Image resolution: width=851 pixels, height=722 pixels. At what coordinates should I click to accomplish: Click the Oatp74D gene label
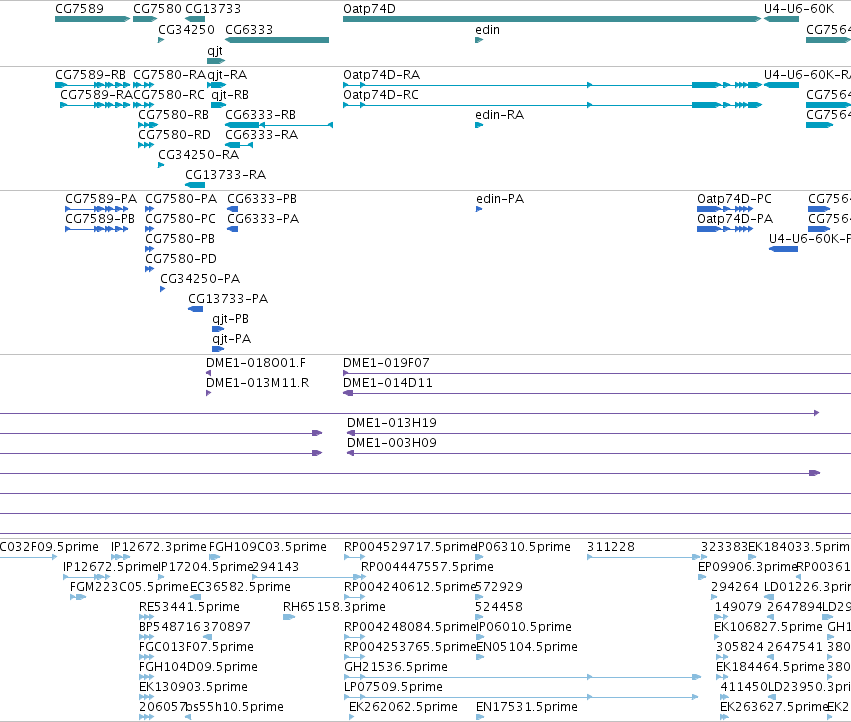click(369, 9)
